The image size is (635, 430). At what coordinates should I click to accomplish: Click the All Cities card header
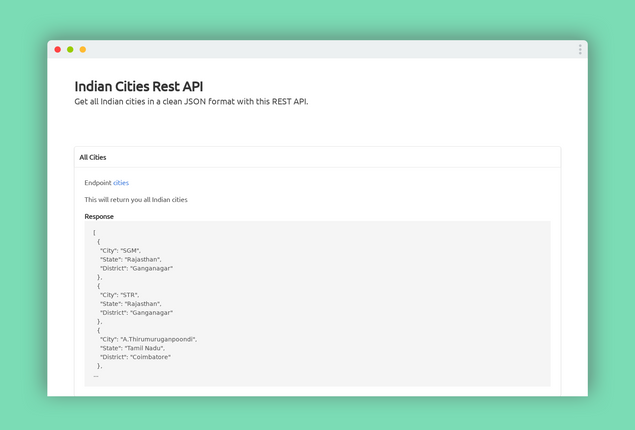[x=318, y=157]
